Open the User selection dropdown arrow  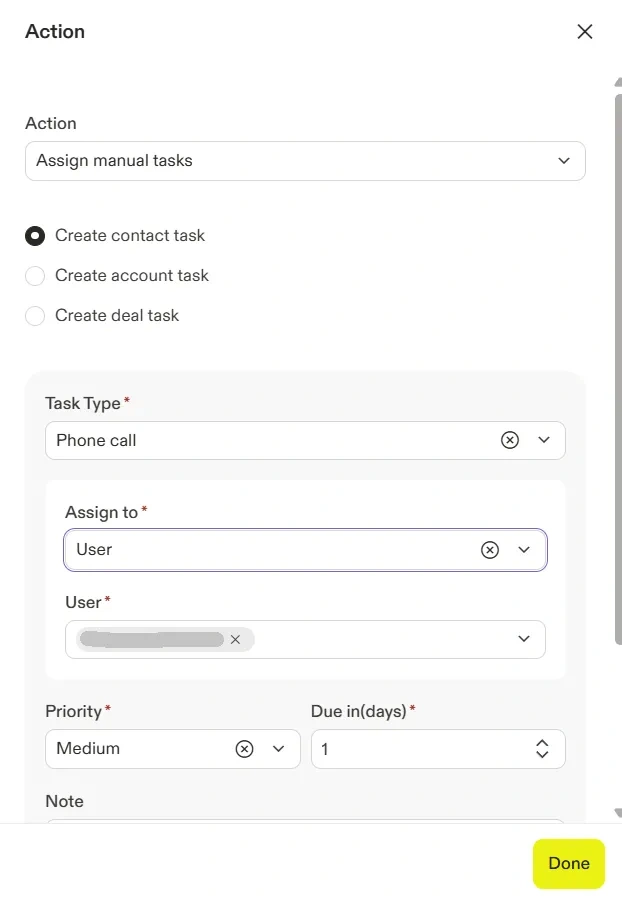click(524, 640)
